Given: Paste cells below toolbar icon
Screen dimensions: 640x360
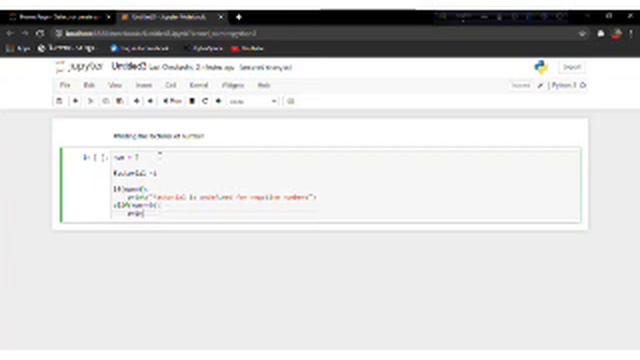Looking at the screenshot, I should pyautogui.click(x=120, y=101).
